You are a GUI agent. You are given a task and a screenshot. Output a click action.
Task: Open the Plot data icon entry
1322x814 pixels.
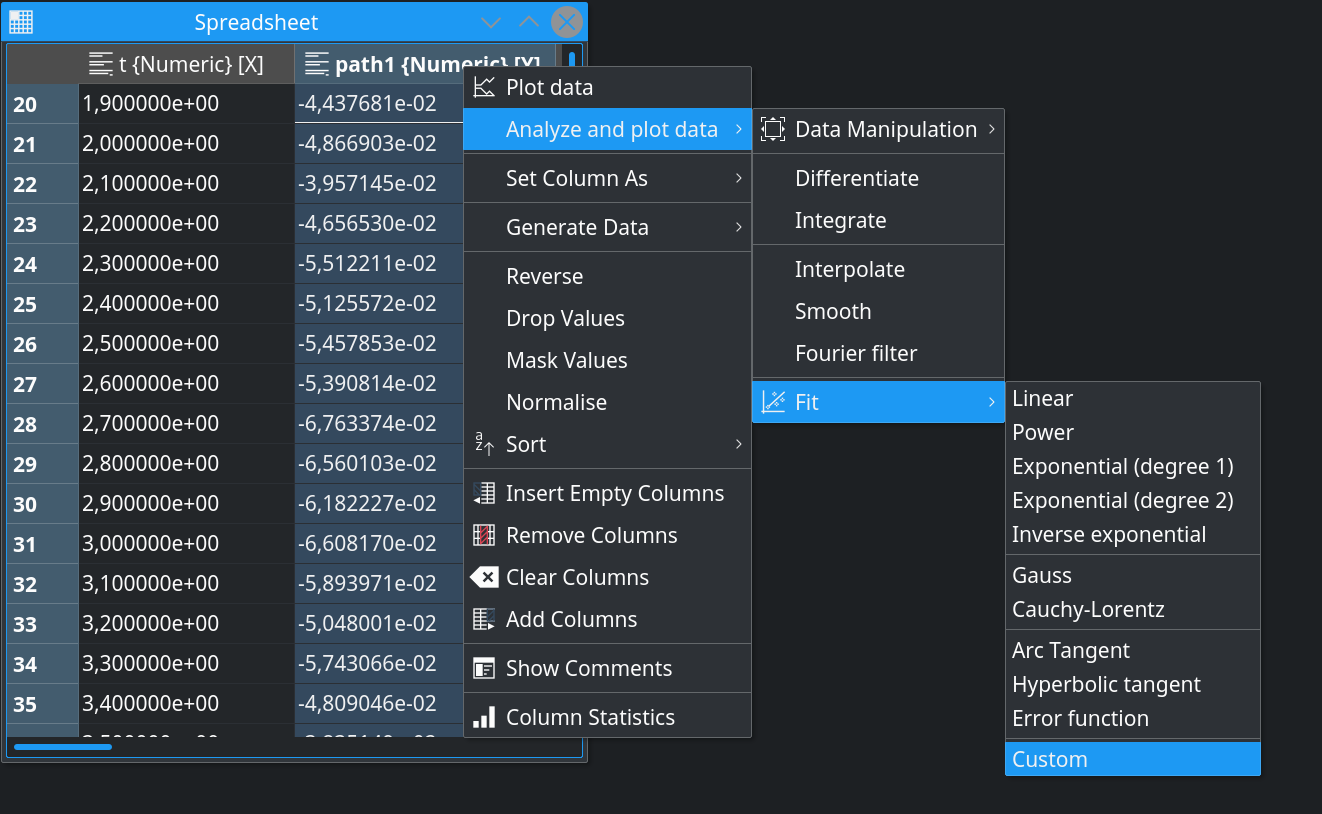tap(484, 87)
